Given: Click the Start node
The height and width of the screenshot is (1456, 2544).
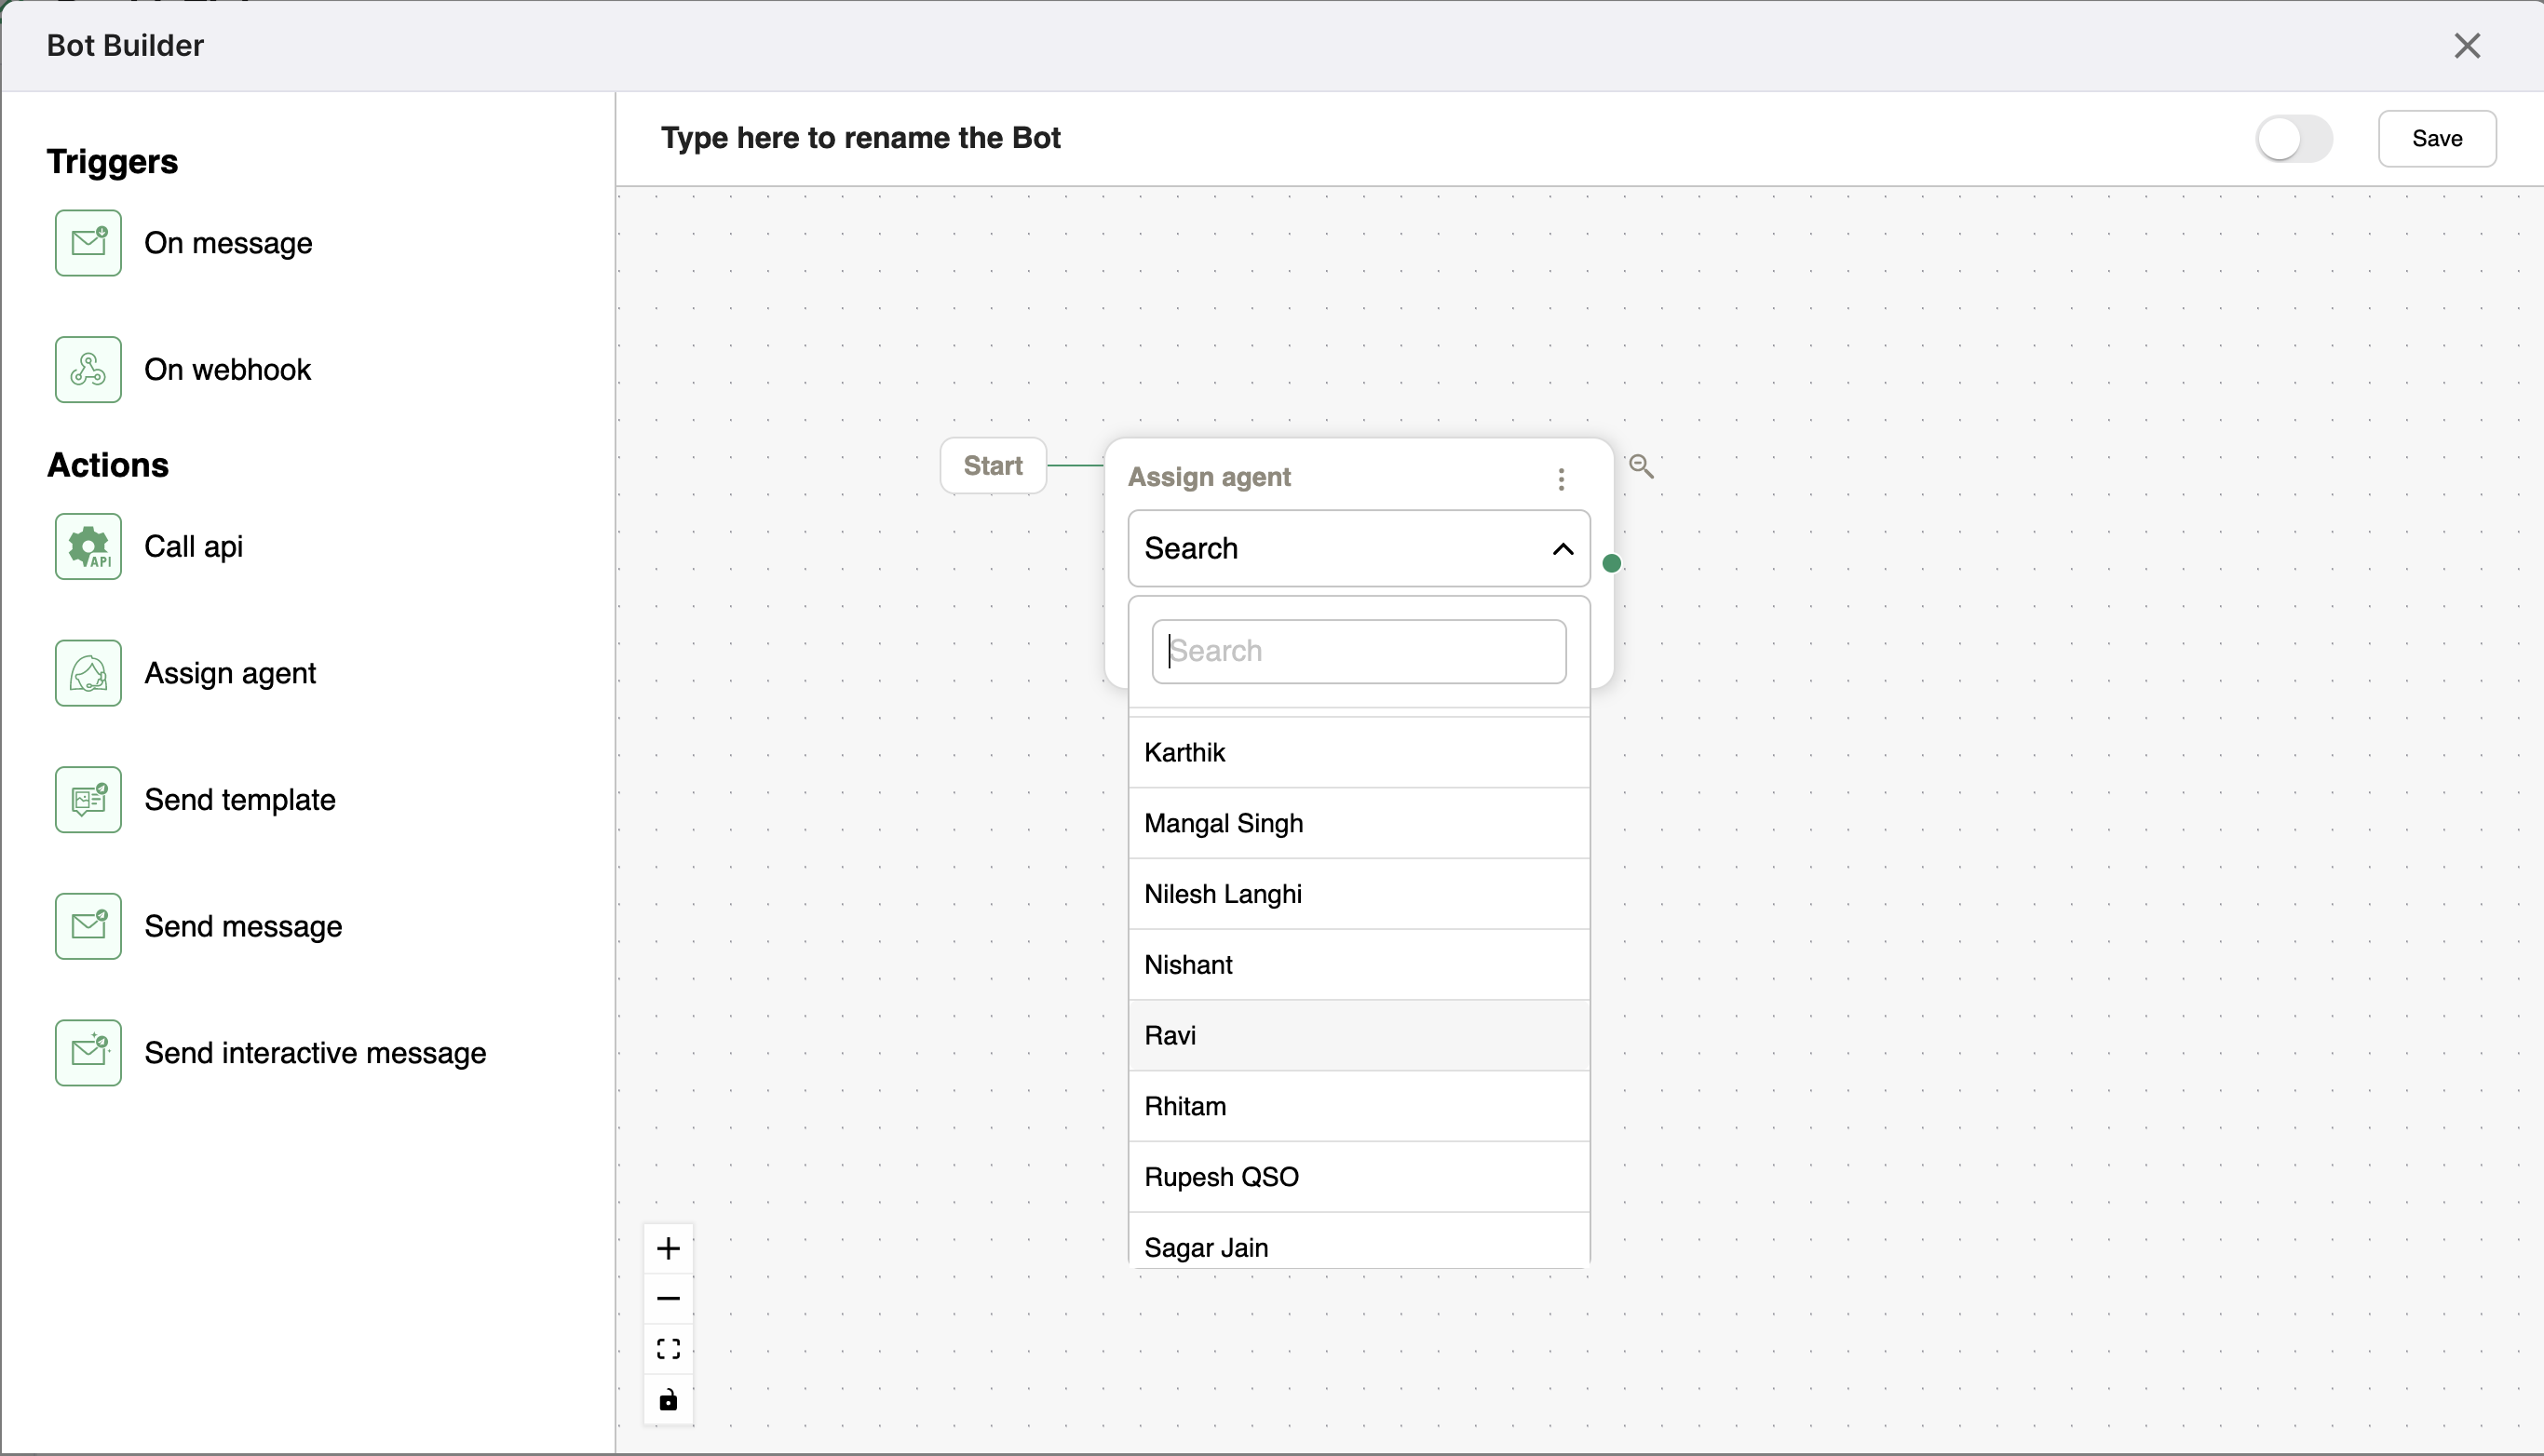Looking at the screenshot, I should click(x=993, y=465).
